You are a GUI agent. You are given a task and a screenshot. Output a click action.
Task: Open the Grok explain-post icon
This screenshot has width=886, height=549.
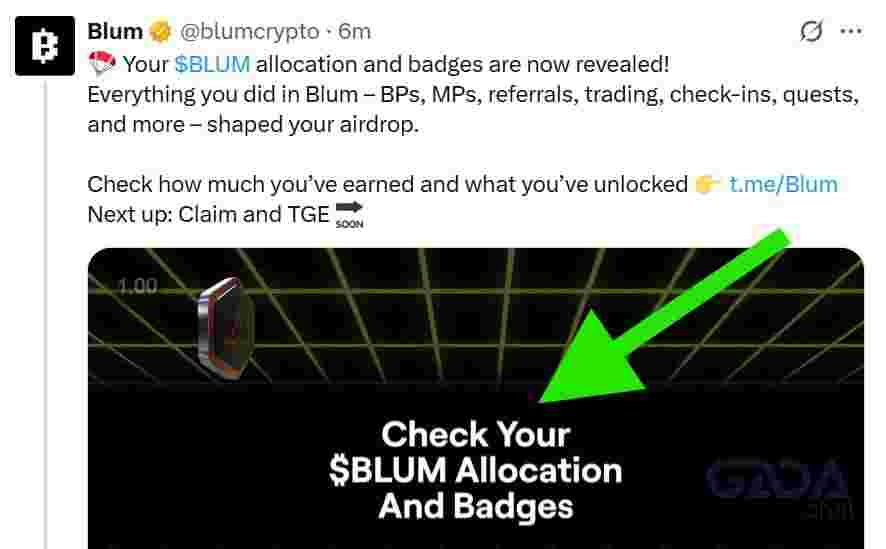coord(811,31)
